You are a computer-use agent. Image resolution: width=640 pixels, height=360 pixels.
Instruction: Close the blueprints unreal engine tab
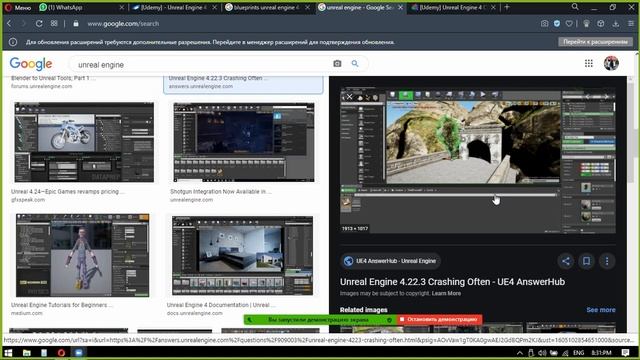(x=307, y=7)
